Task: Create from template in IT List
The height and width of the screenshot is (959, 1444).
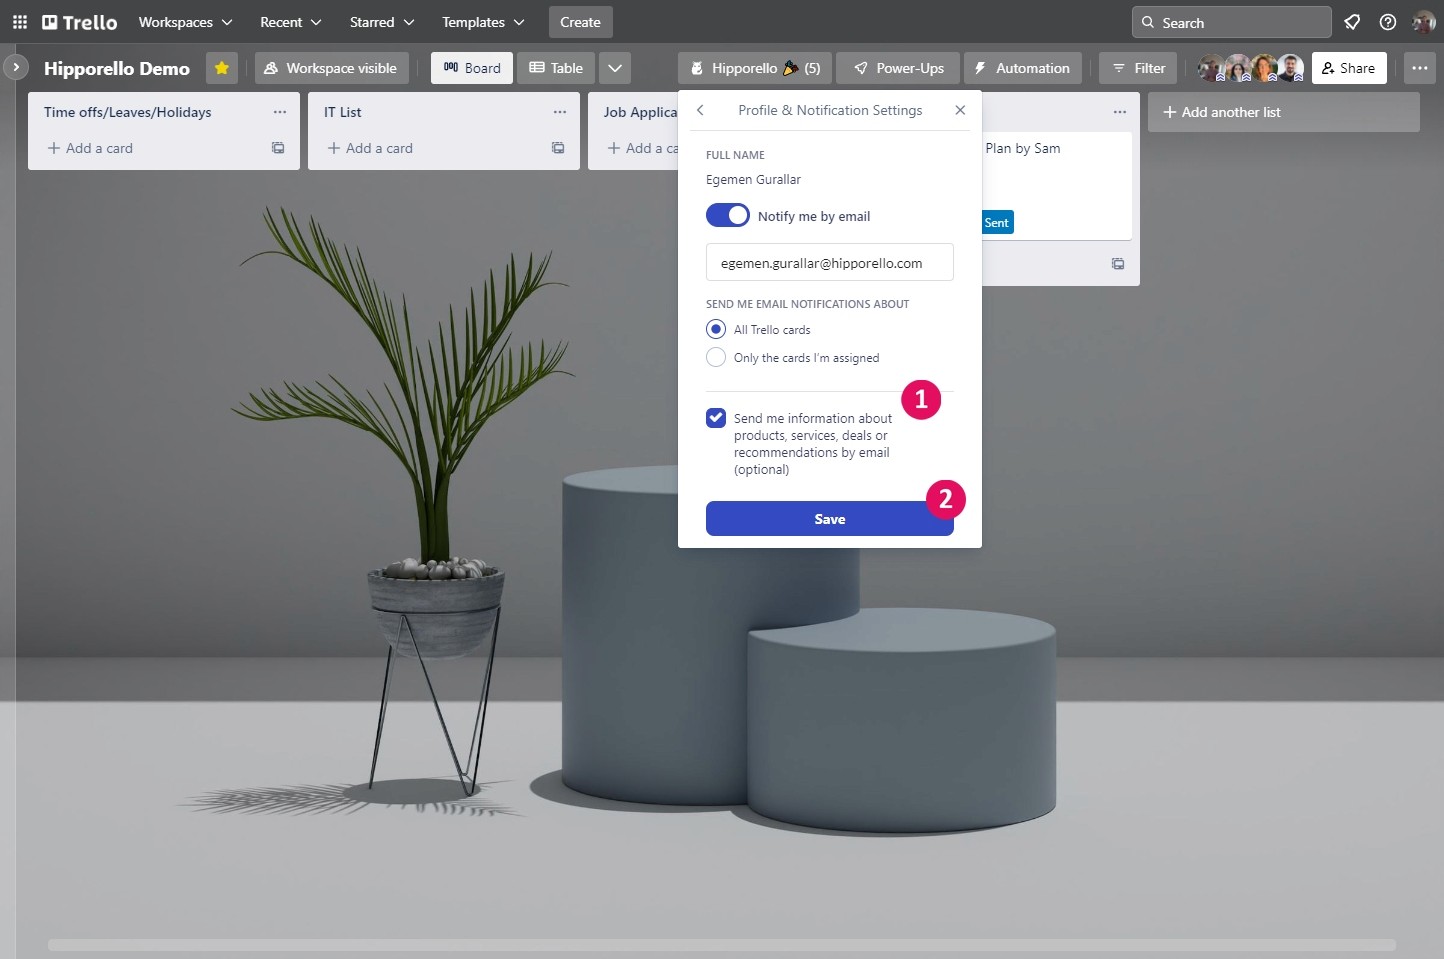Action: (x=558, y=148)
